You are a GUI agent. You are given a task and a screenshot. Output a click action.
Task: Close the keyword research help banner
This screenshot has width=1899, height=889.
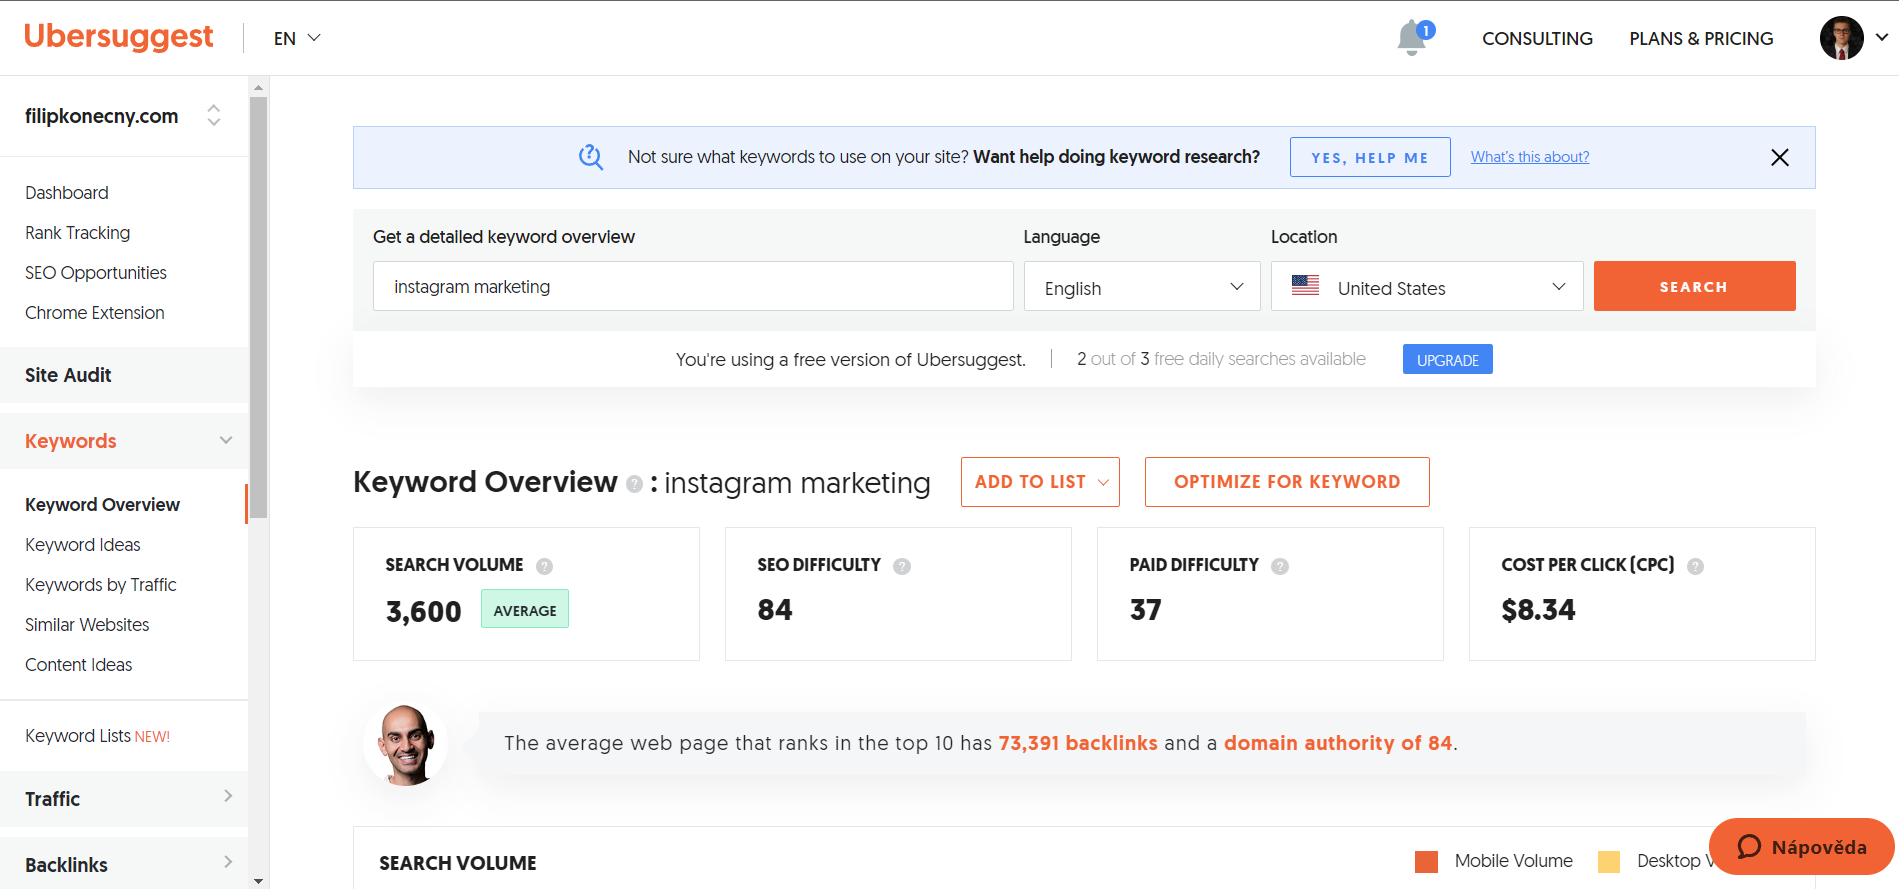tap(1780, 157)
